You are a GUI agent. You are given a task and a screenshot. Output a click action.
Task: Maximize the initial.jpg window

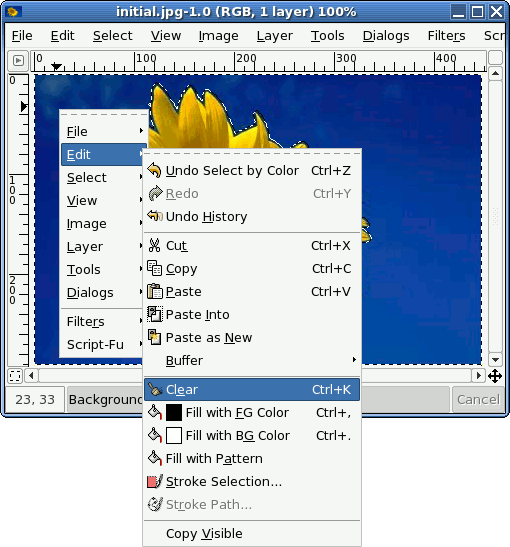[478, 12]
